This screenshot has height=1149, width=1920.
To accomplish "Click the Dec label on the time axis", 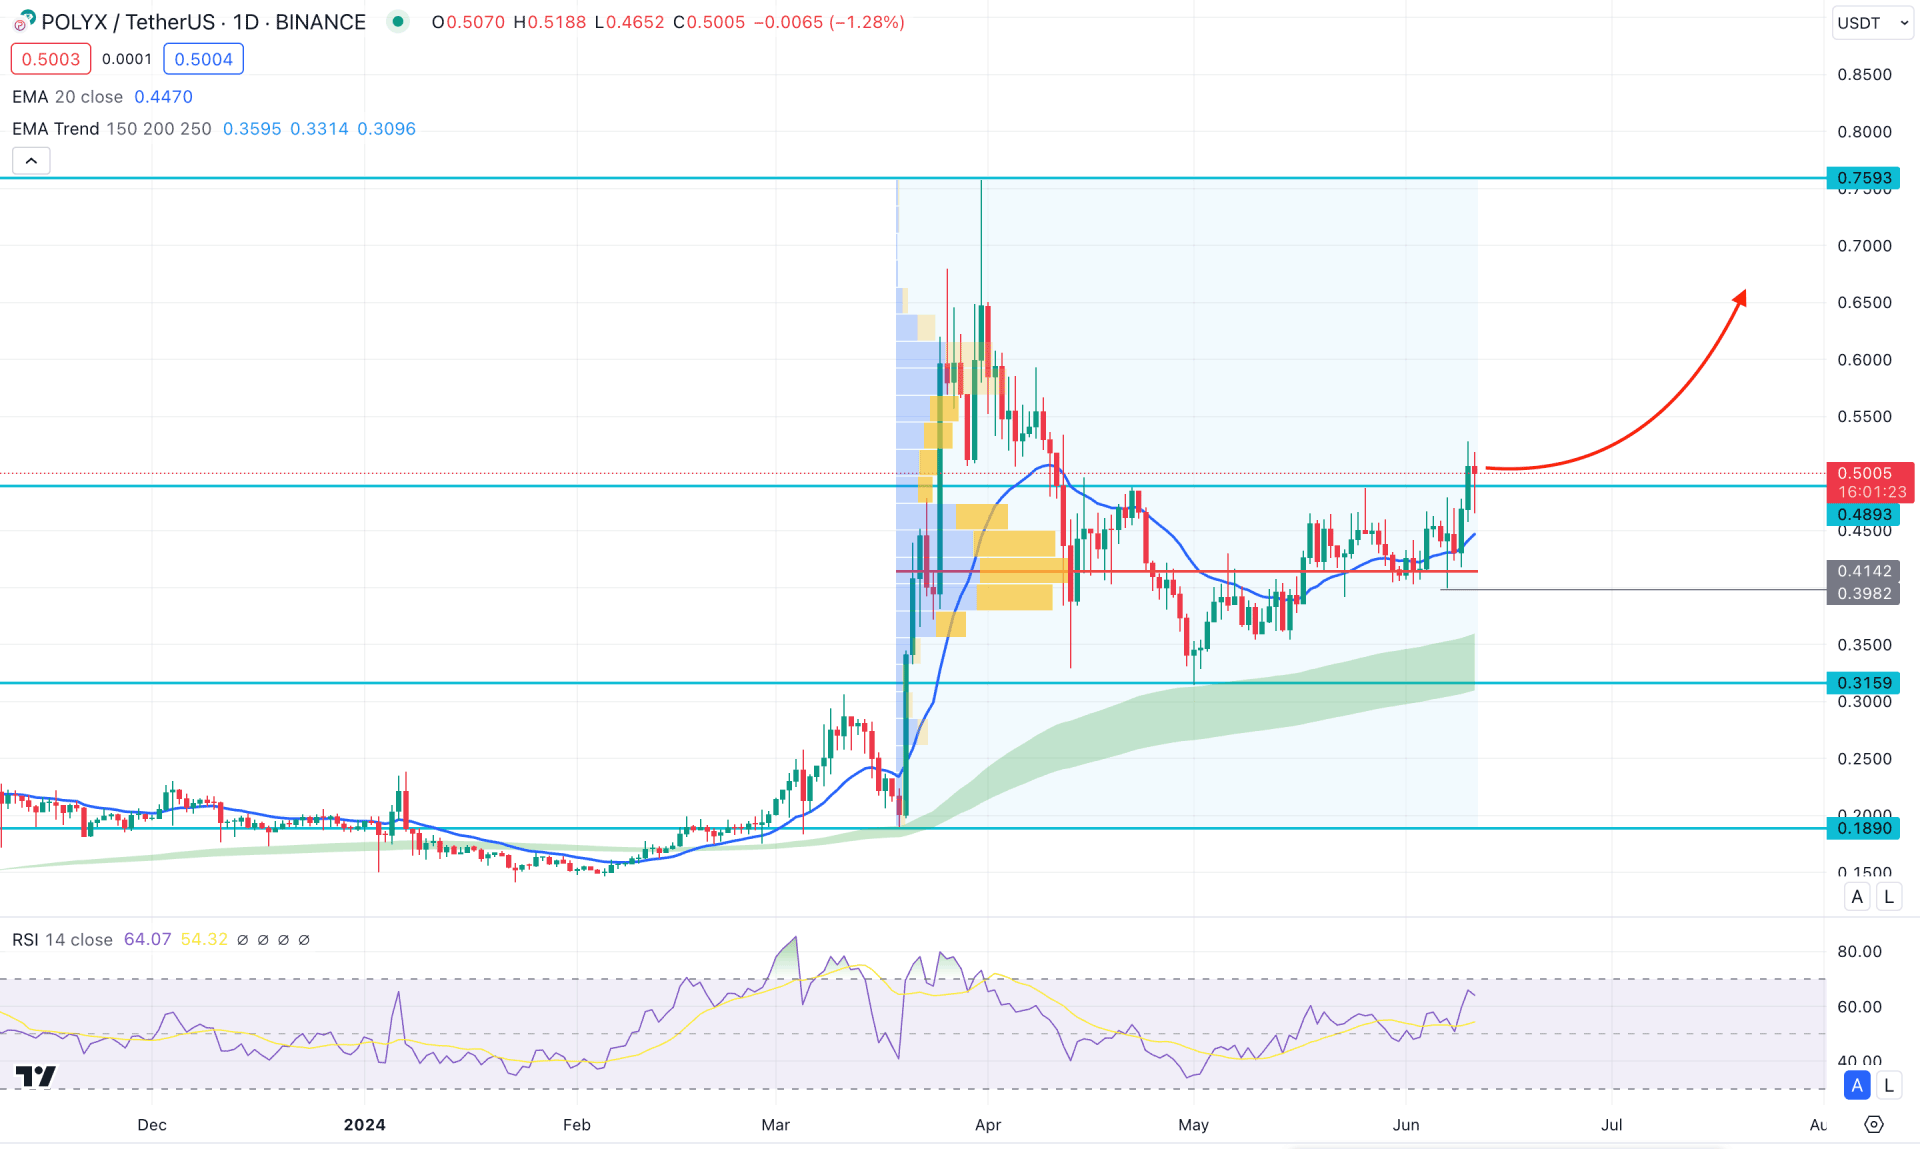I will 152,1125.
